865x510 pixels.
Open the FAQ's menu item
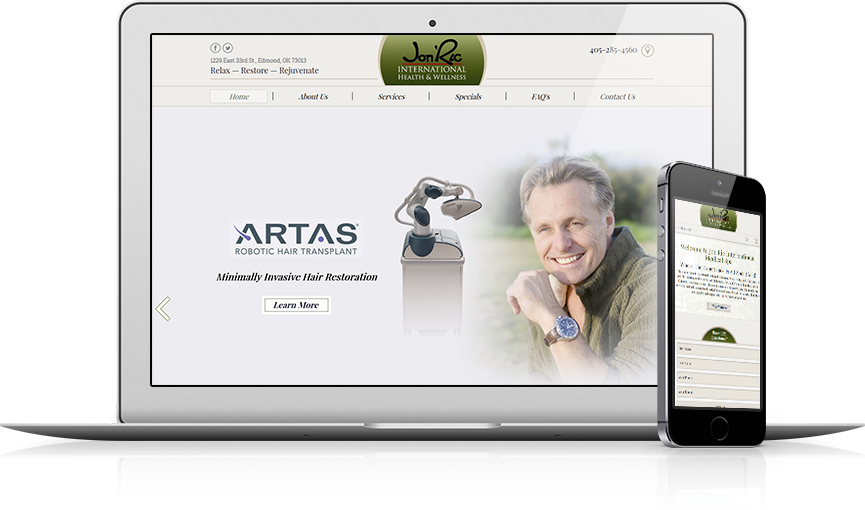[541, 97]
